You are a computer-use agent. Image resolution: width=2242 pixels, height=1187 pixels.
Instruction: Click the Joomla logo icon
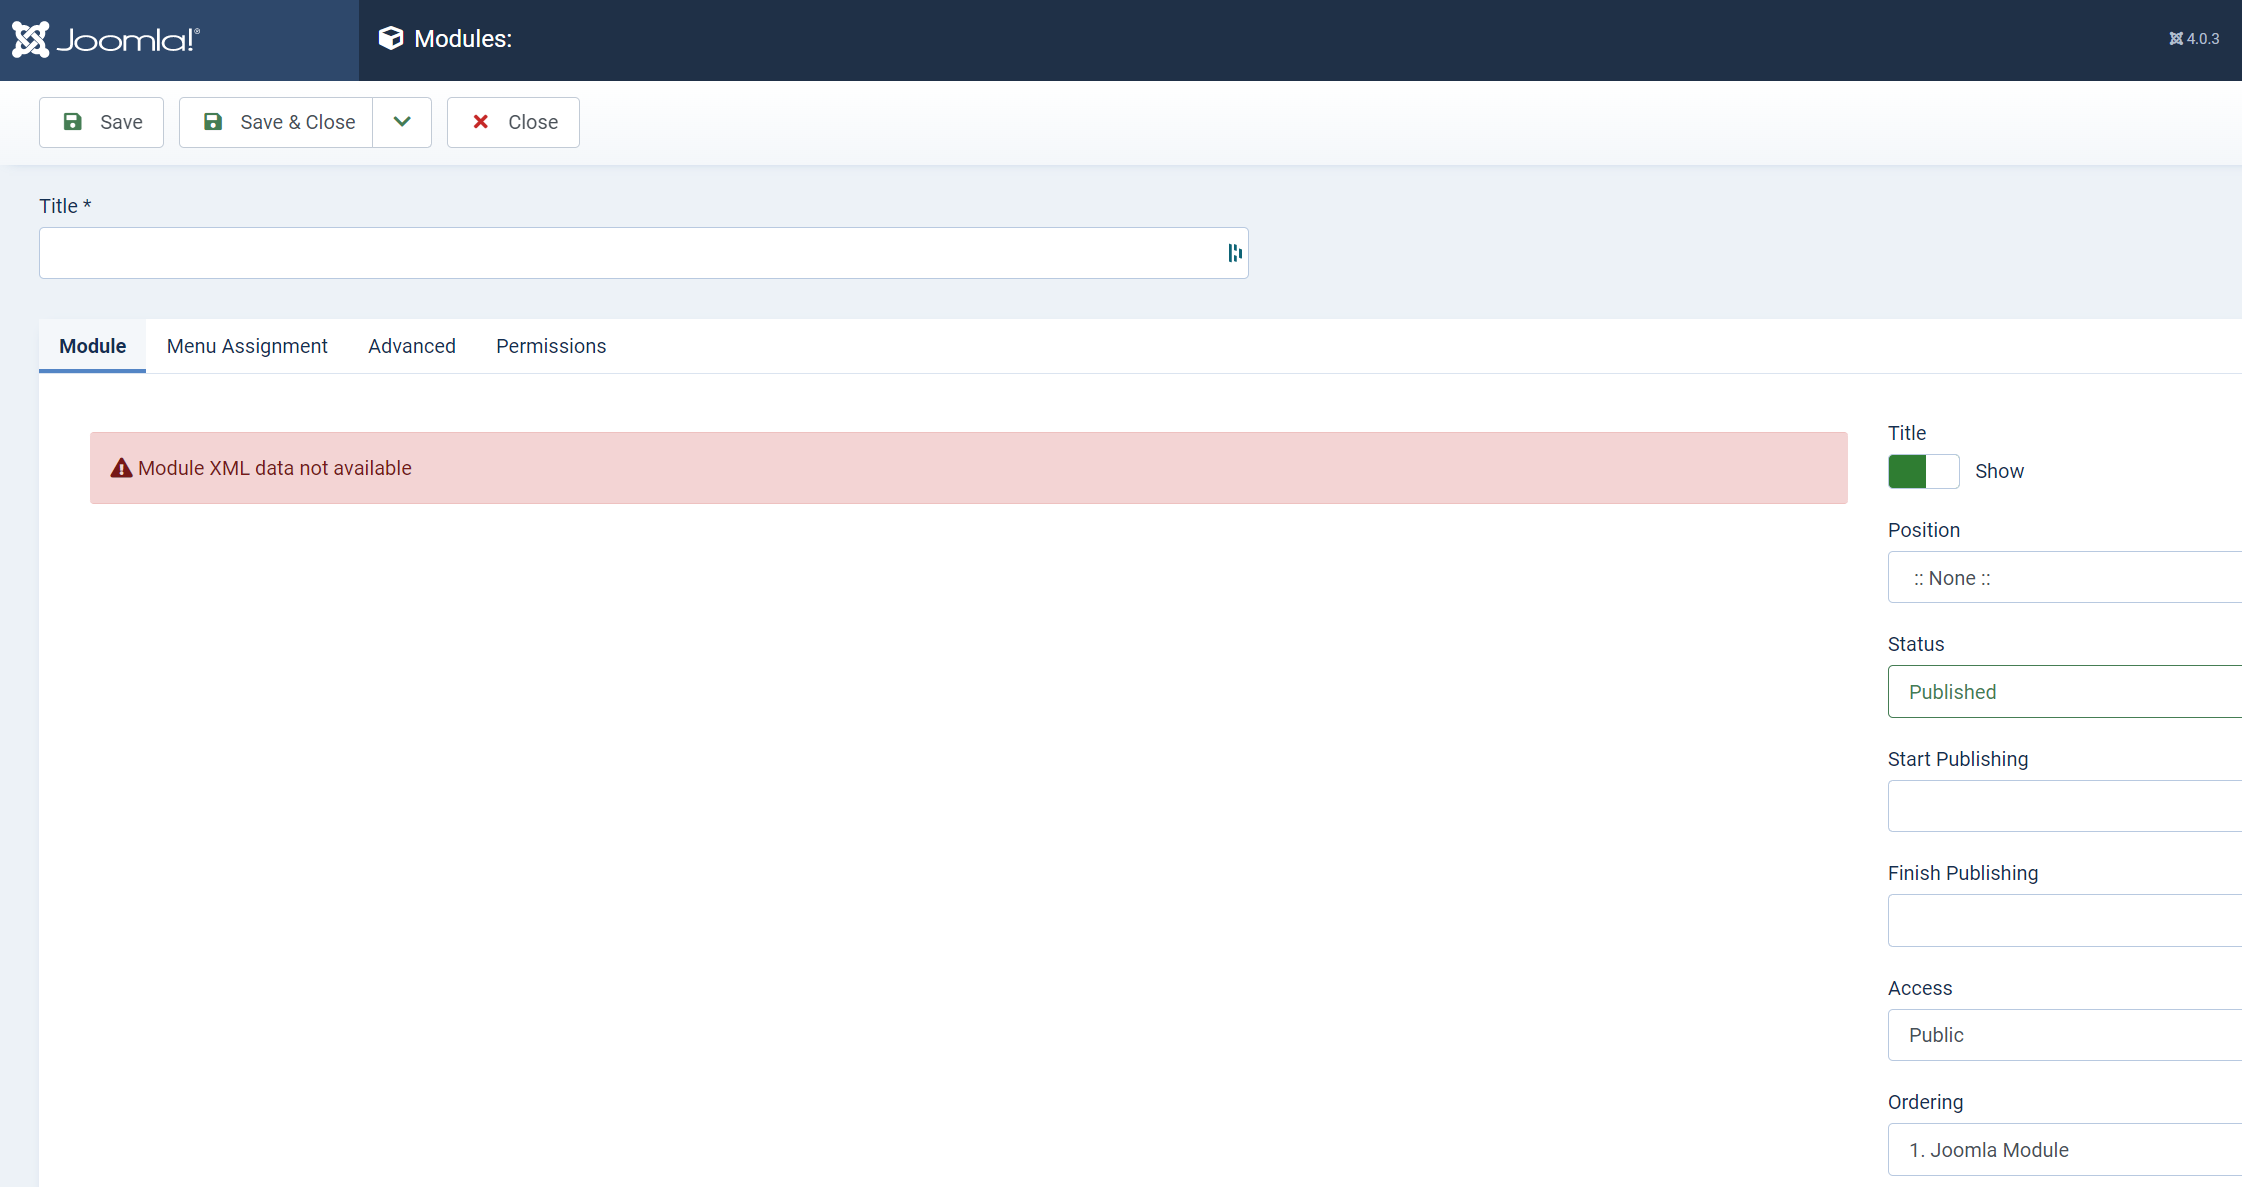30,40
